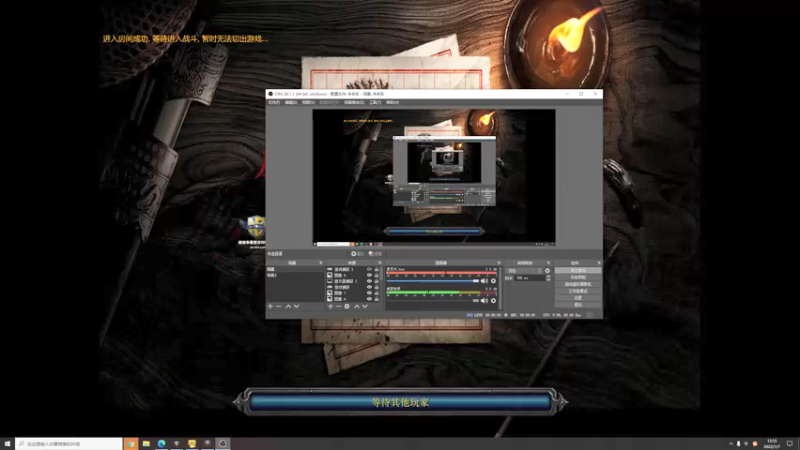The image size is (800, 450).
Task: Open OBS 设置 settings button
Action: click(x=578, y=298)
